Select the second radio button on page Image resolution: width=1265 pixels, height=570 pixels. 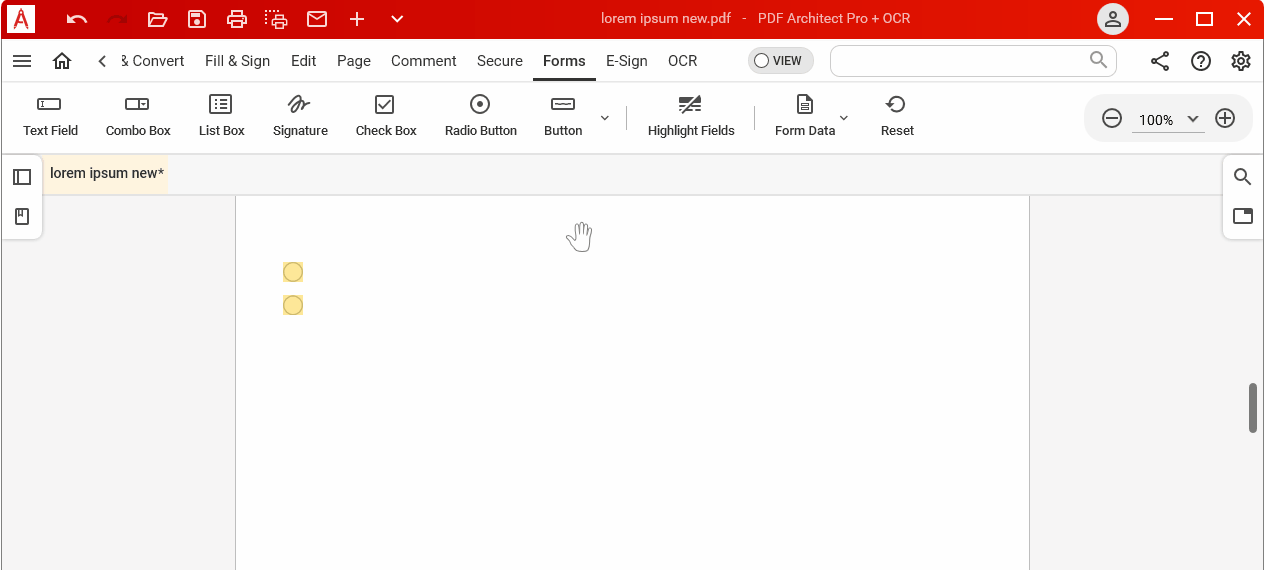[293, 305]
